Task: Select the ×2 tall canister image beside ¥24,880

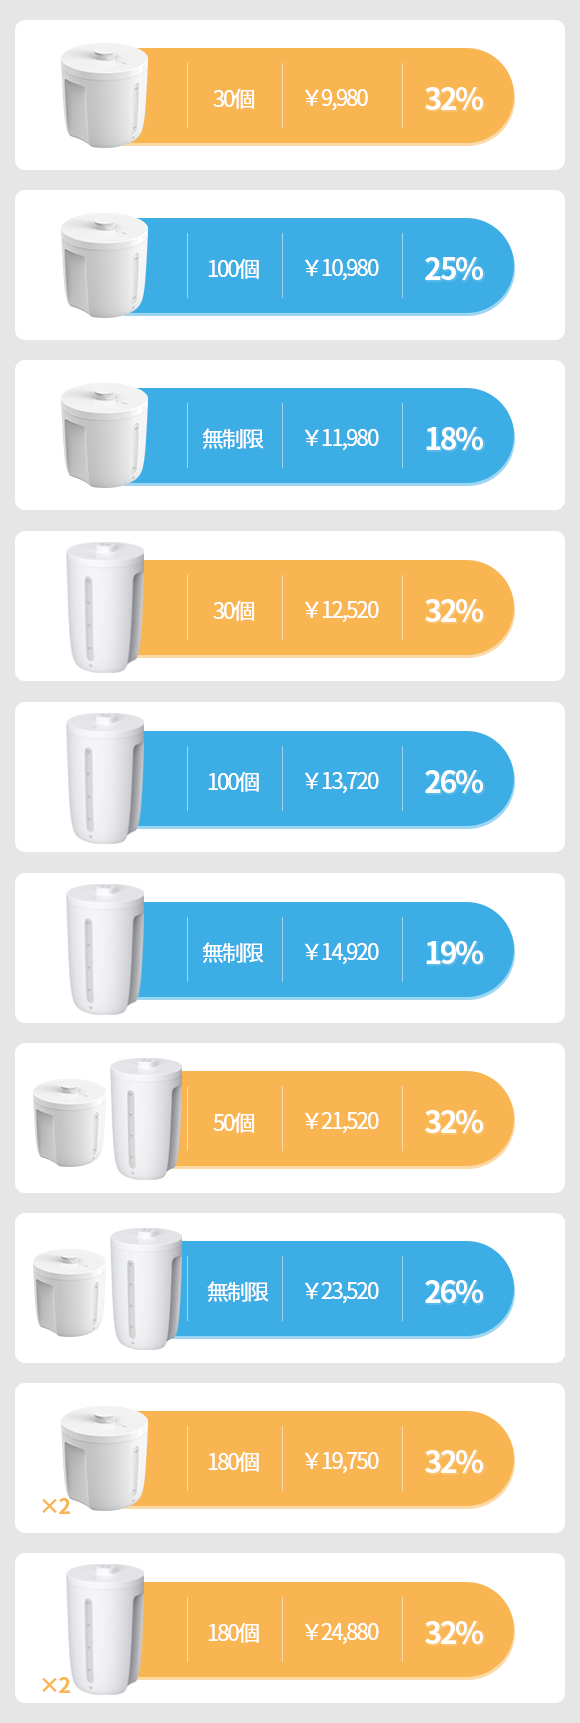Action: [x=94, y=1629]
